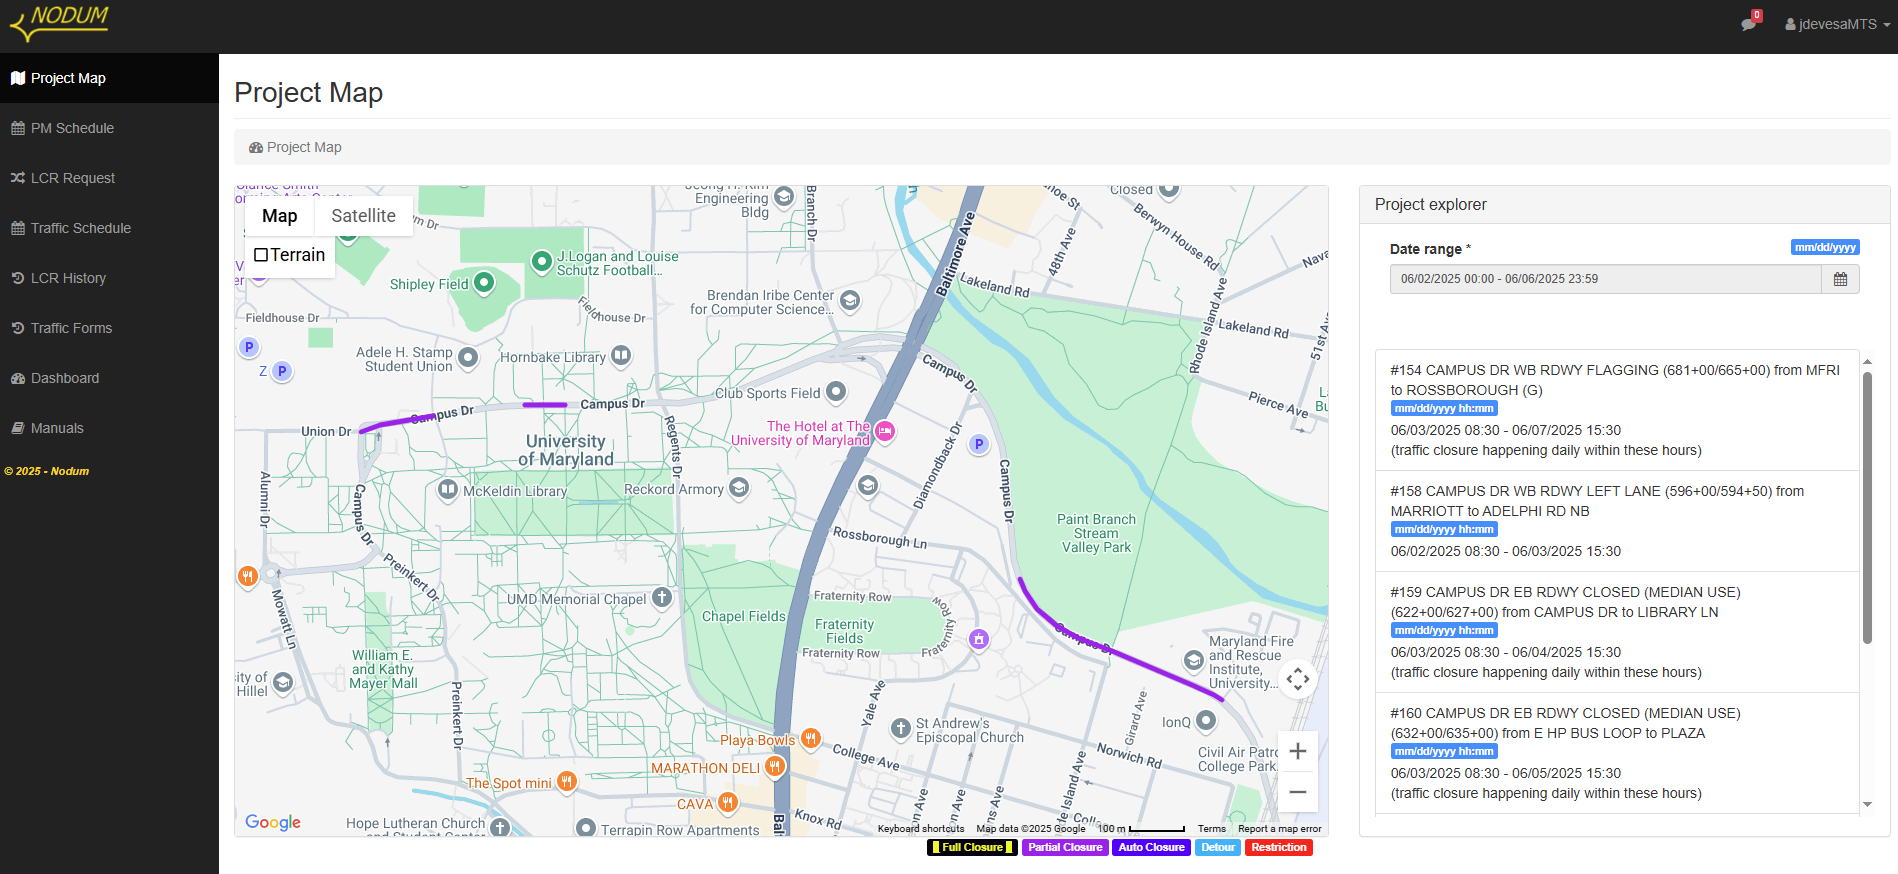Click the MARATHON DELI restaurant marker
The height and width of the screenshot is (874, 1898).
[774, 766]
